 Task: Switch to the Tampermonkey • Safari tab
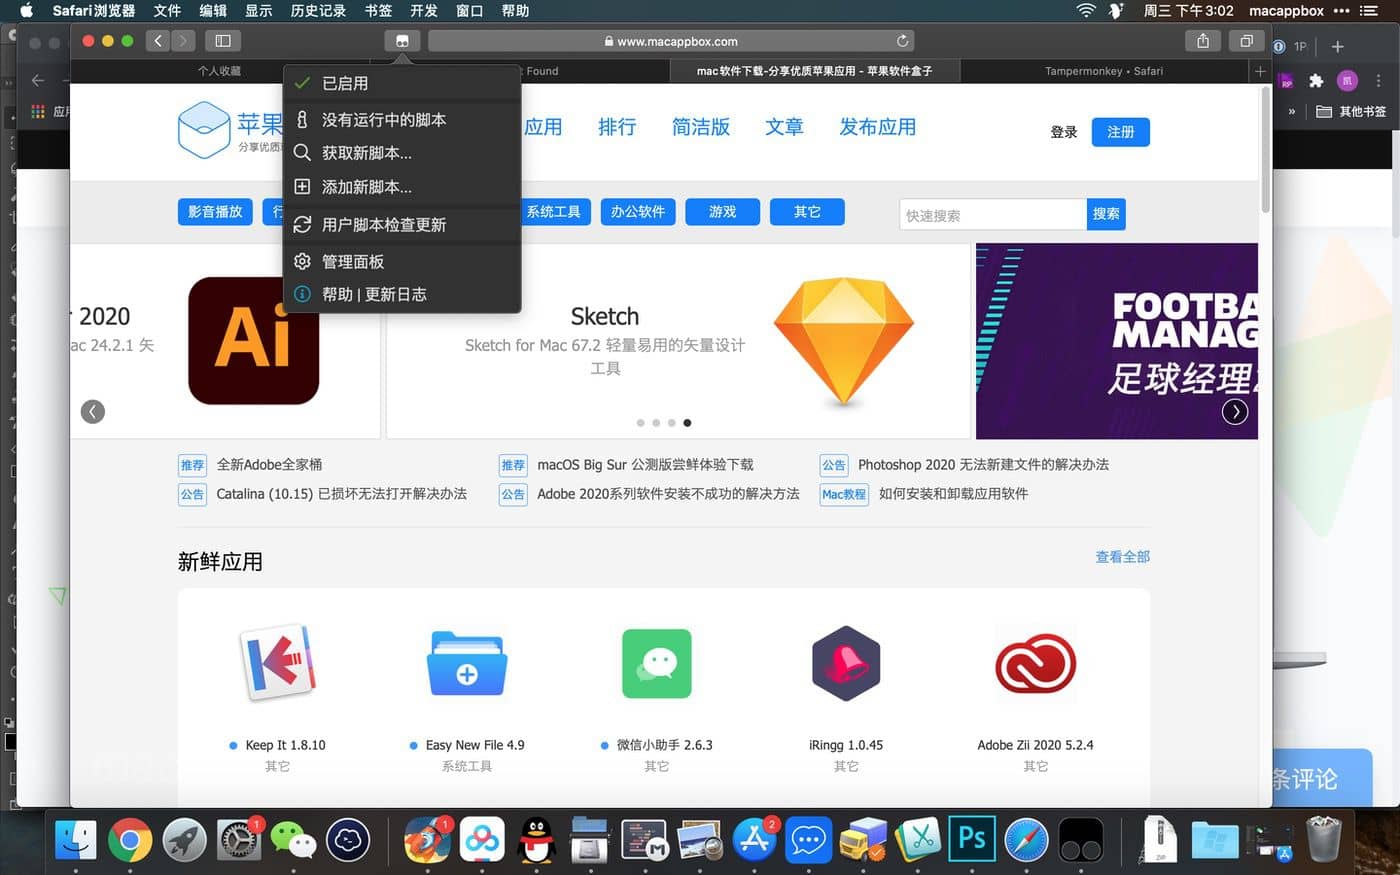[x=1104, y=71]
